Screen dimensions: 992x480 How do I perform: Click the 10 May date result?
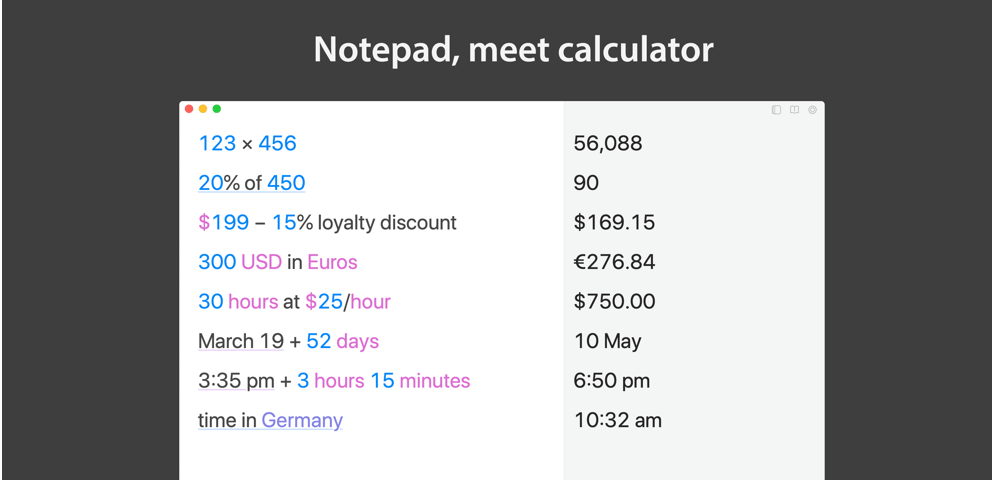(x=607, y=342)
